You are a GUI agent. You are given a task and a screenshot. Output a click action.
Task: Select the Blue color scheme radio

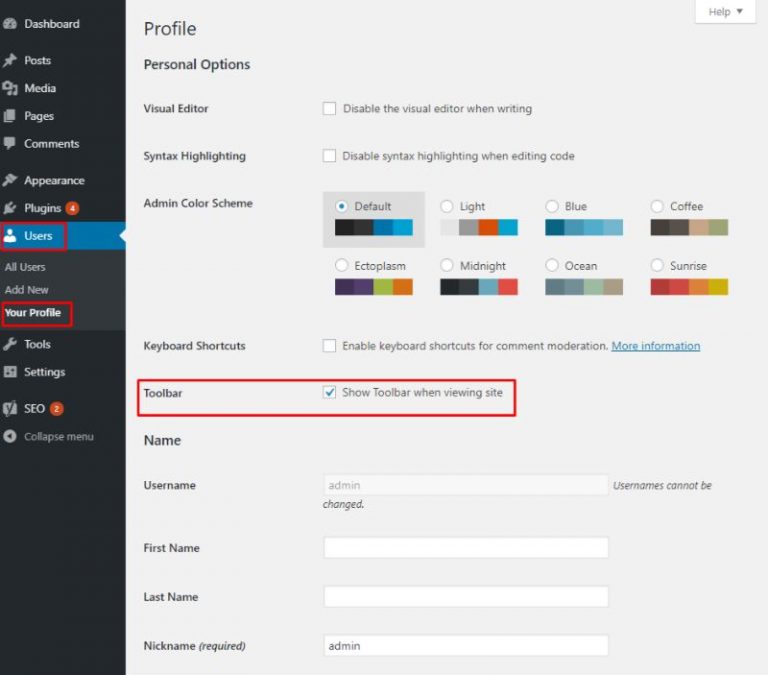(x=552, y=206)
